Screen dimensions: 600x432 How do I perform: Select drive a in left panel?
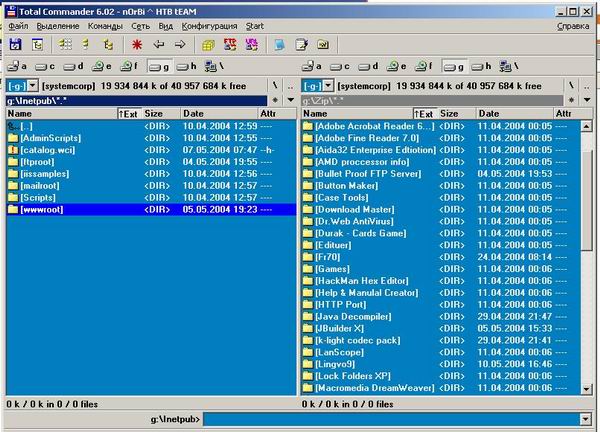point(18,67)
